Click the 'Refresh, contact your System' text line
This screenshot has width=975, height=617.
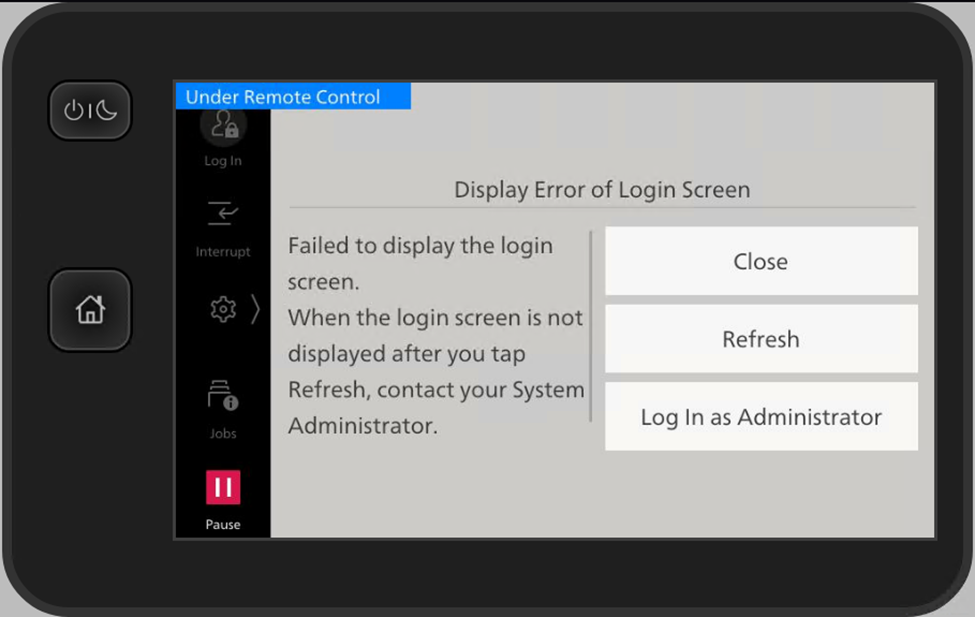[x=435, y=390]
